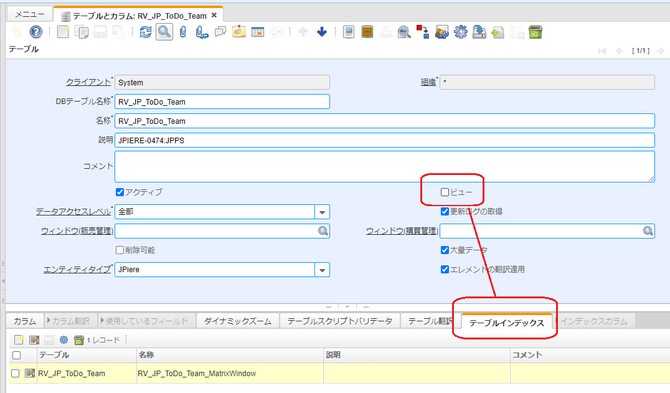The image size is (670, 393).
Task: Click New icon in detail tab toolbar
Action: click(19, 340)
